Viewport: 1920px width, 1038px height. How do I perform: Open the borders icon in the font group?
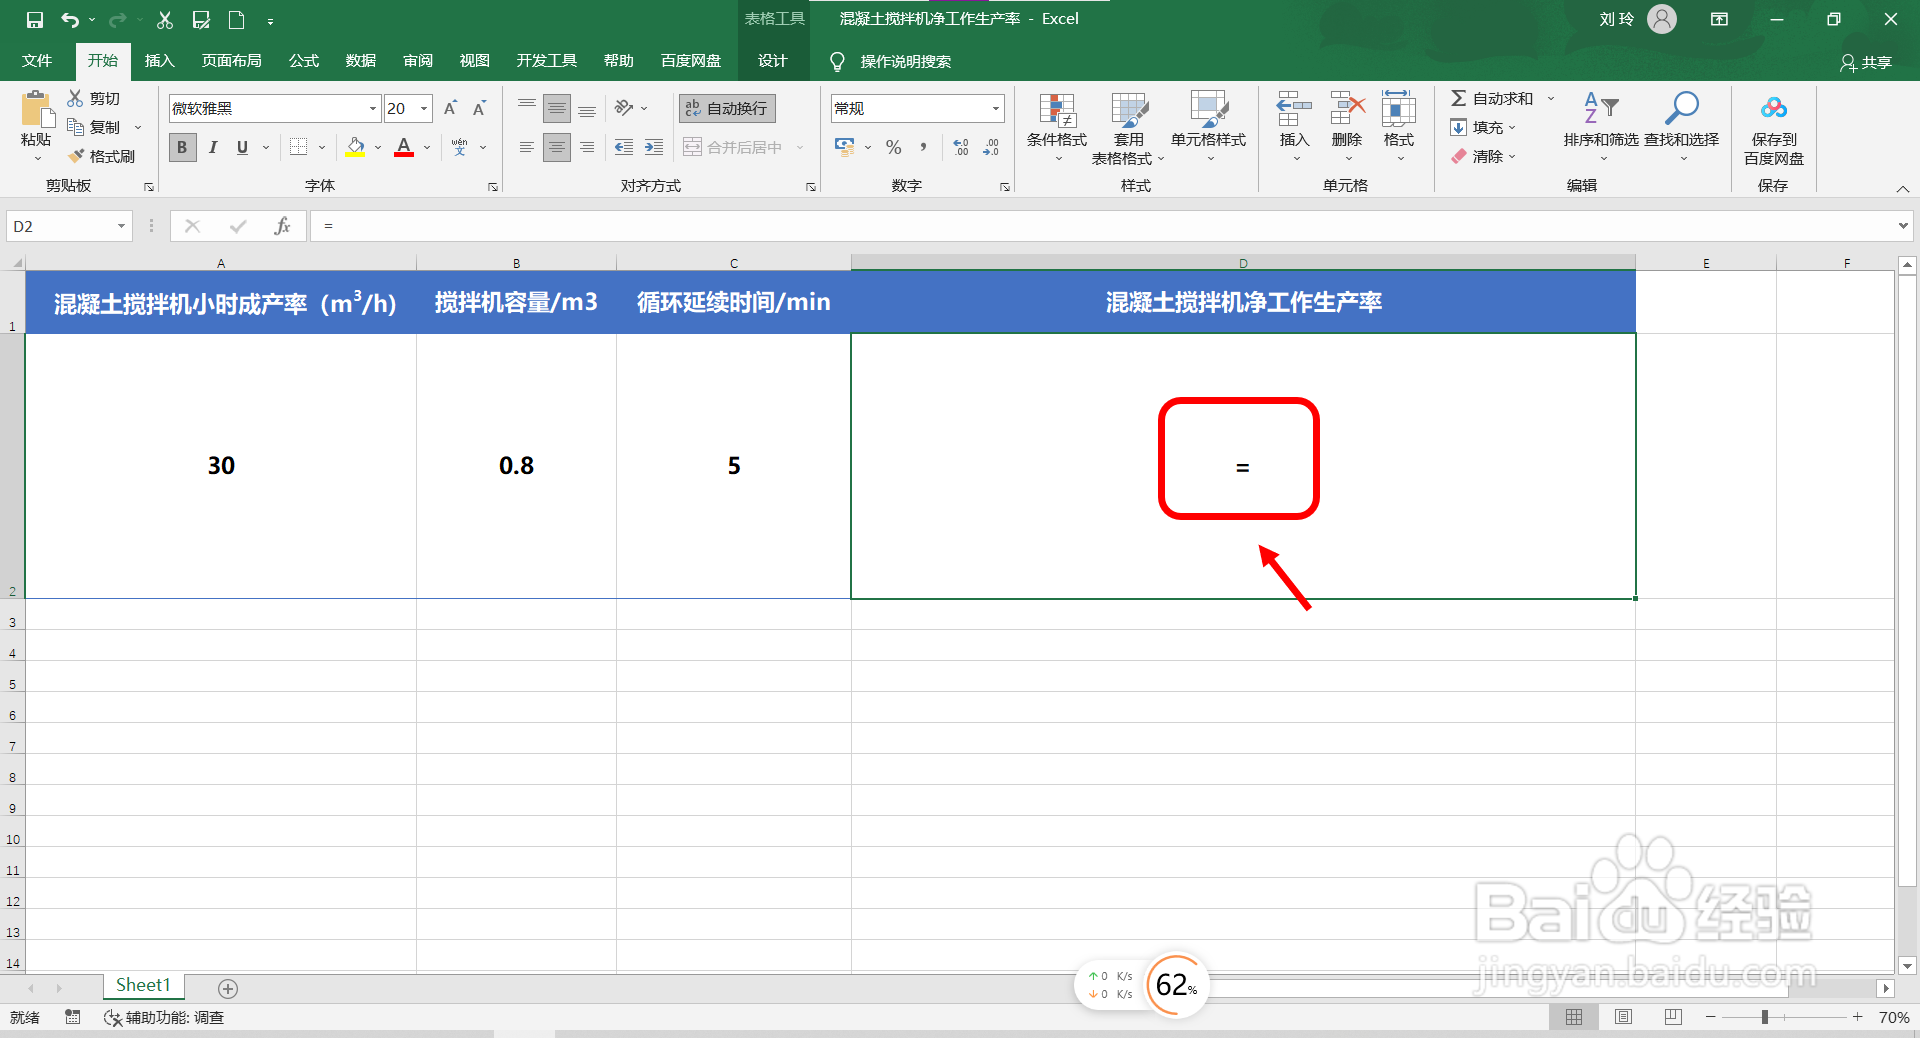click(298, 147)
